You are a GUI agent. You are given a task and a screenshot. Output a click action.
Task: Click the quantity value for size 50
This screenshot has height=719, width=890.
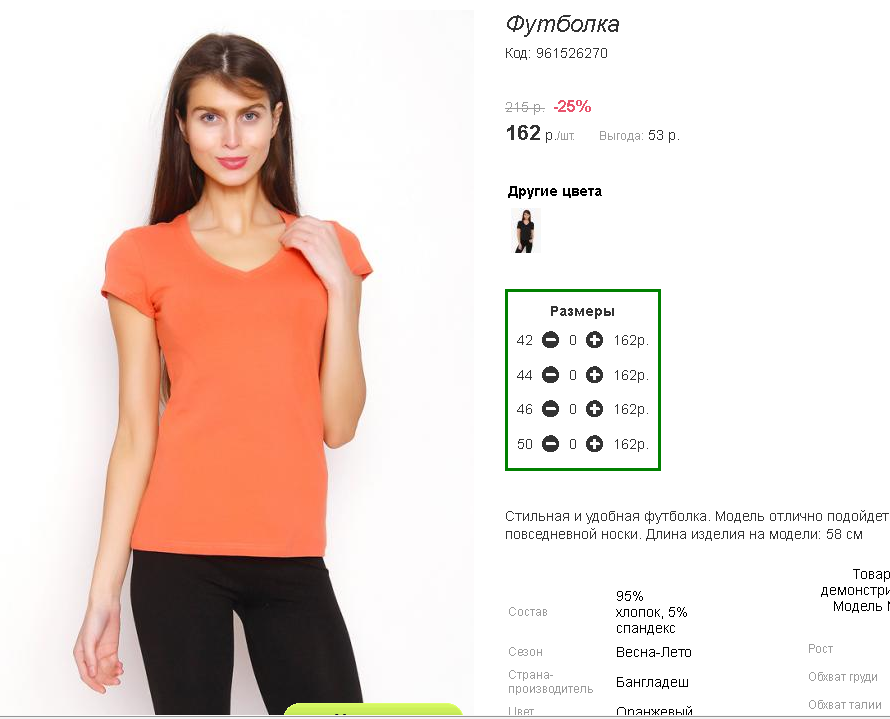[573, 444]
